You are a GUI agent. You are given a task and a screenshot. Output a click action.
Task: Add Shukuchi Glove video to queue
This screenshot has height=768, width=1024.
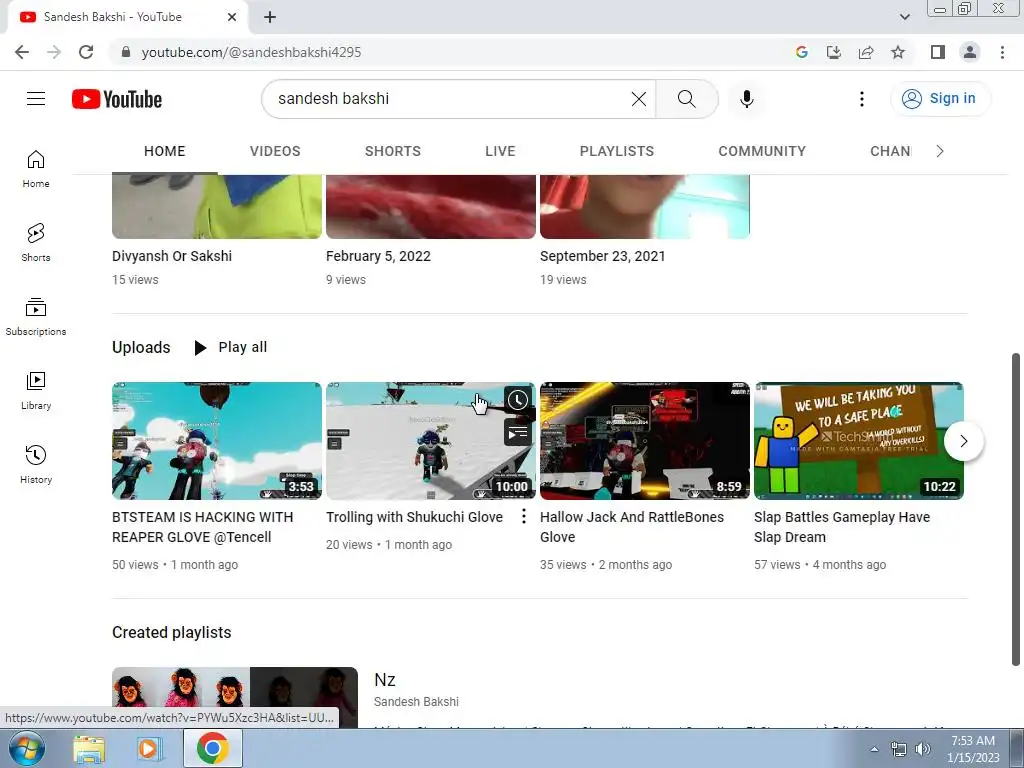[518, 432]
